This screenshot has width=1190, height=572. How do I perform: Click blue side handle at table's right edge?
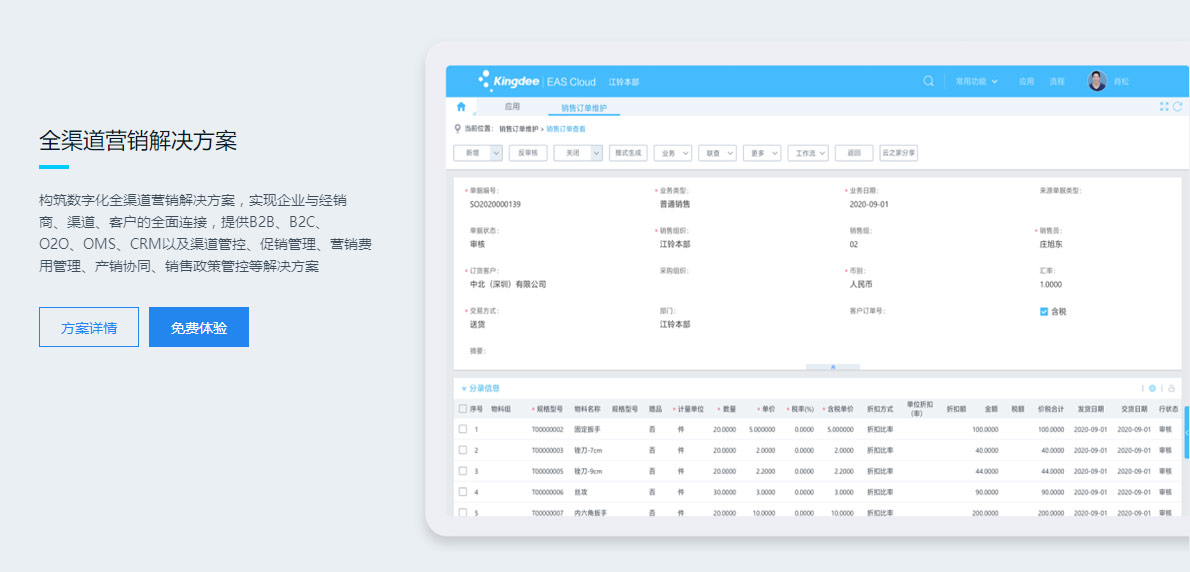[1186, 432]
